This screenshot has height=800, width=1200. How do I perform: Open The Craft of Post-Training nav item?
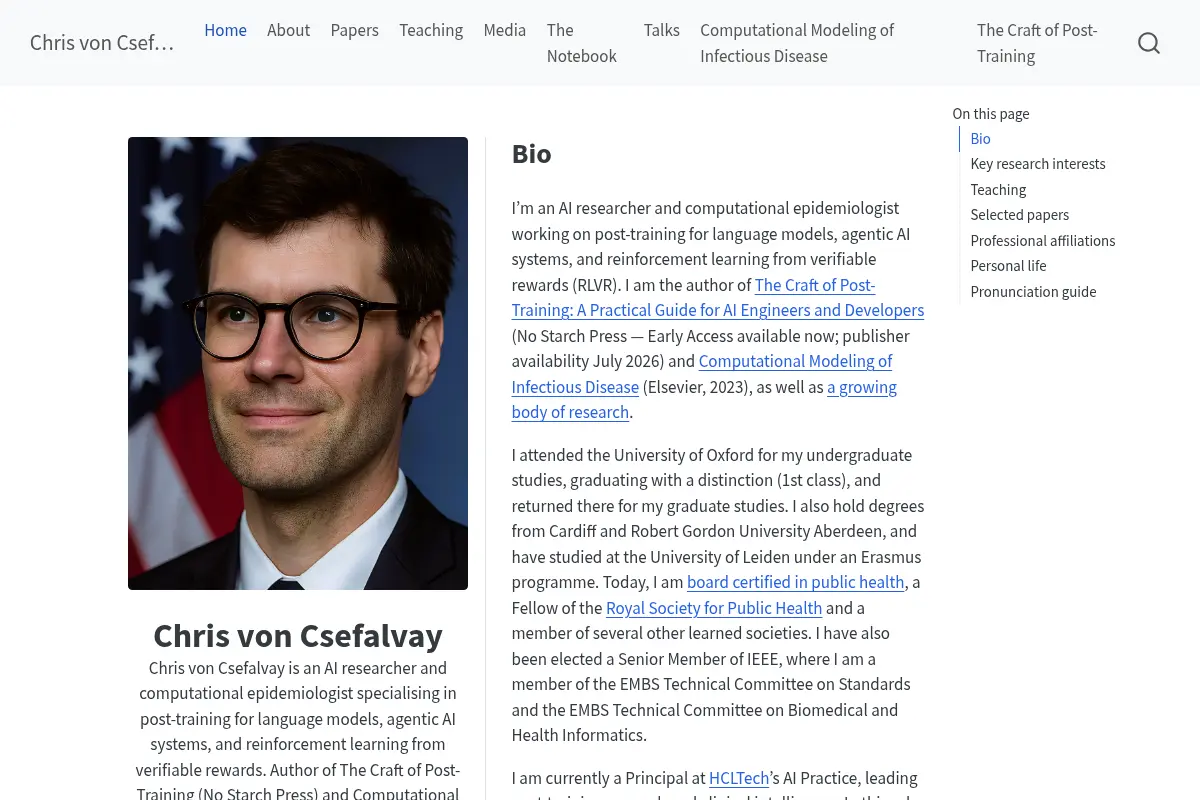coord(1037,43)
